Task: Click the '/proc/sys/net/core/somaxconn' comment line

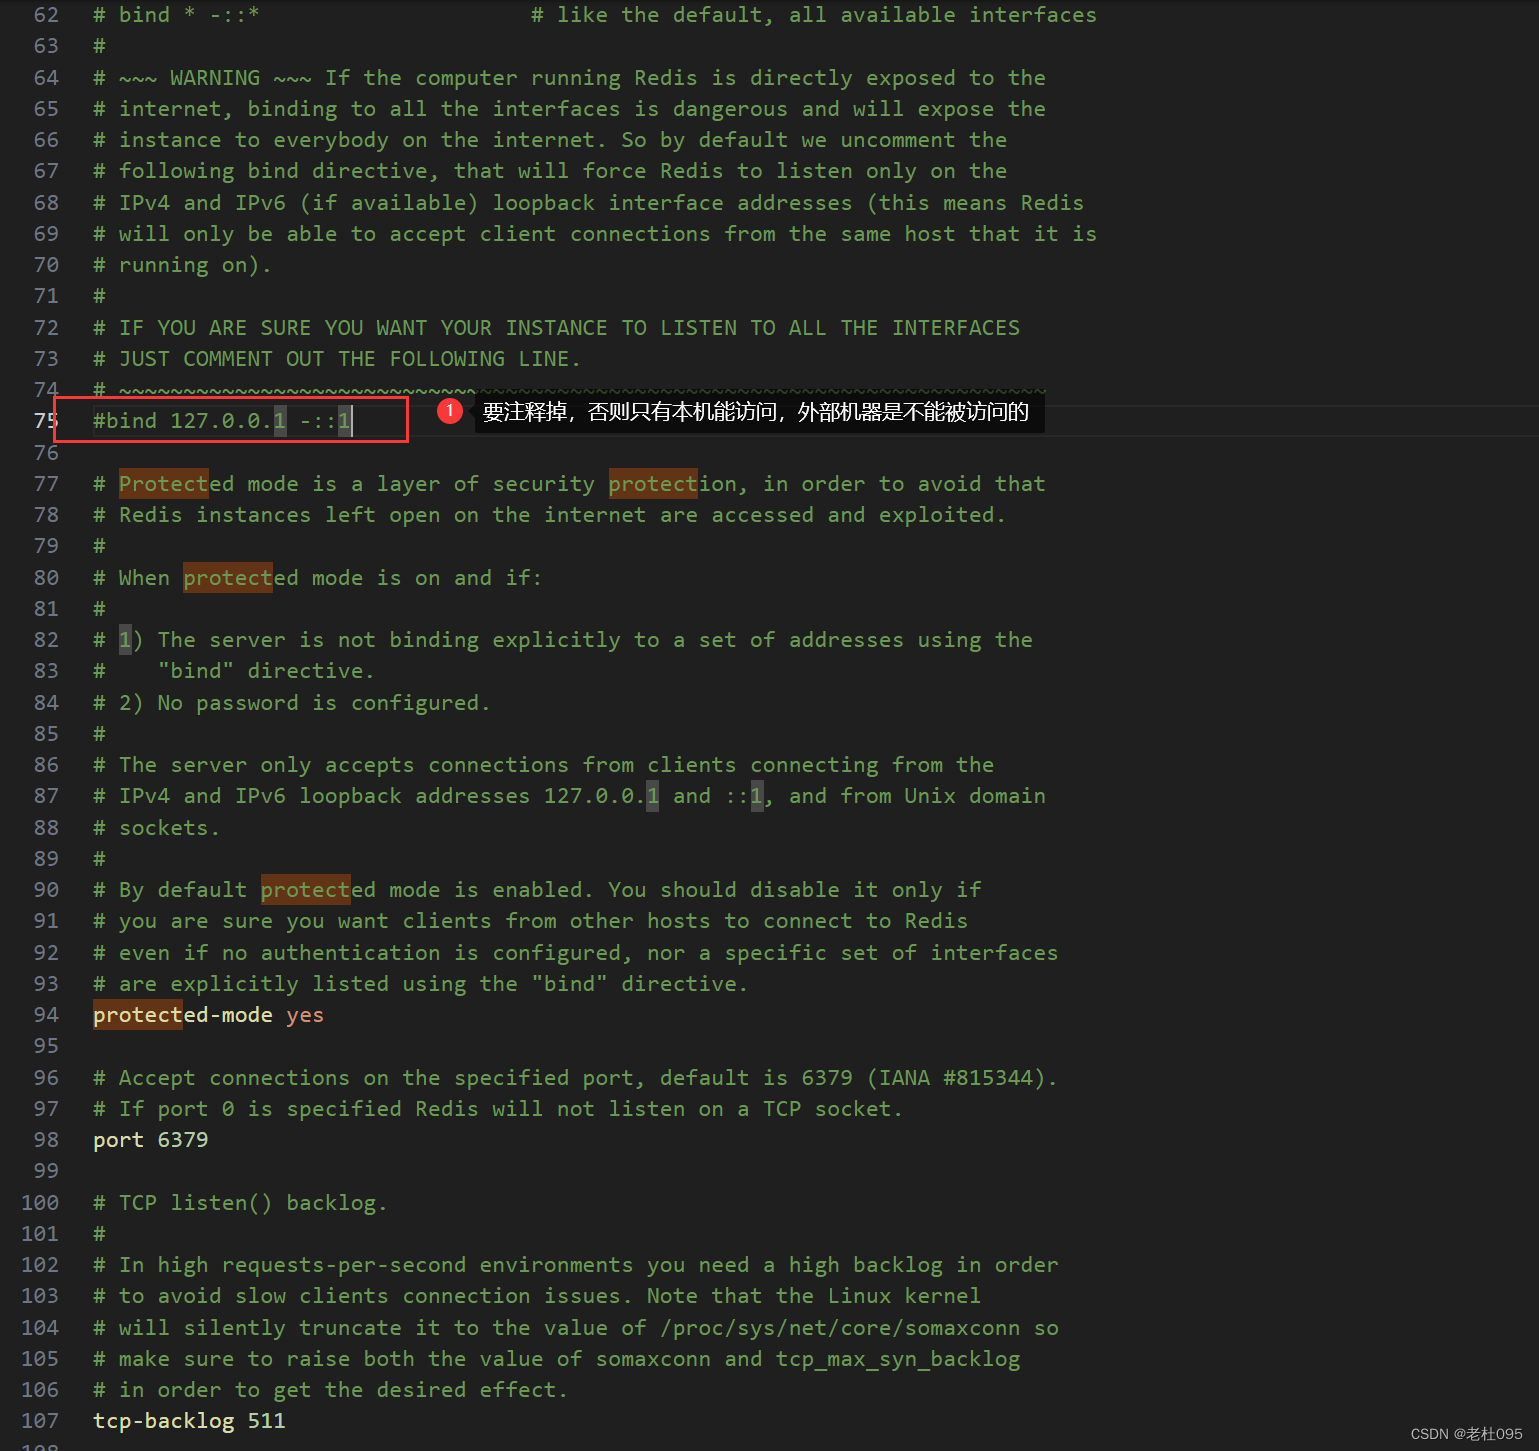Action: click(576, 1328)
